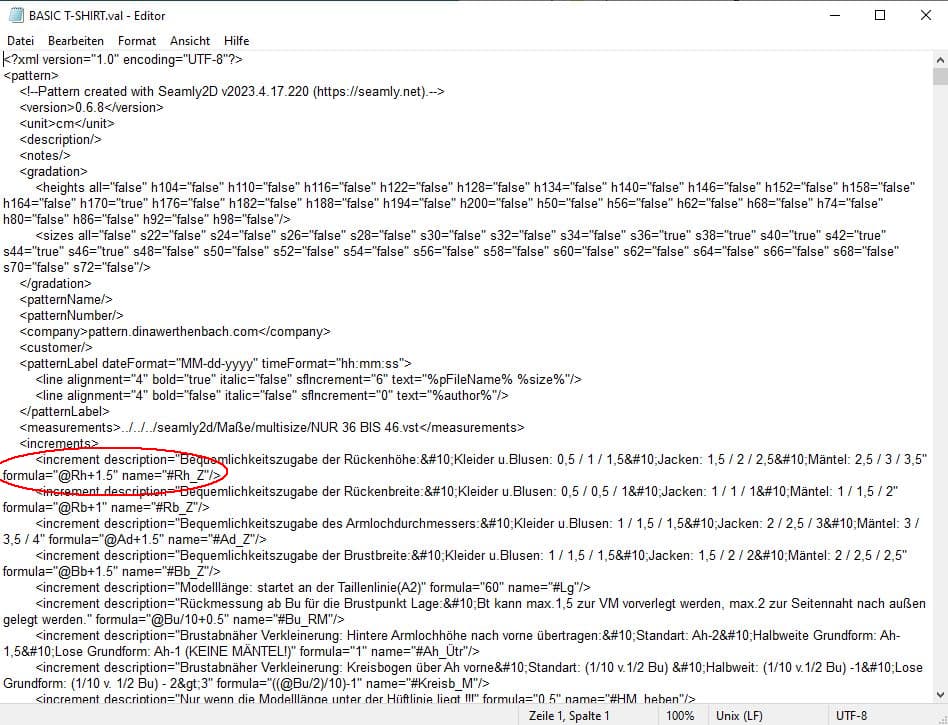948x725 pixels.
Task: Close the BASIC T-SHIRT.val editor window
Action: (x=925, y=15)
